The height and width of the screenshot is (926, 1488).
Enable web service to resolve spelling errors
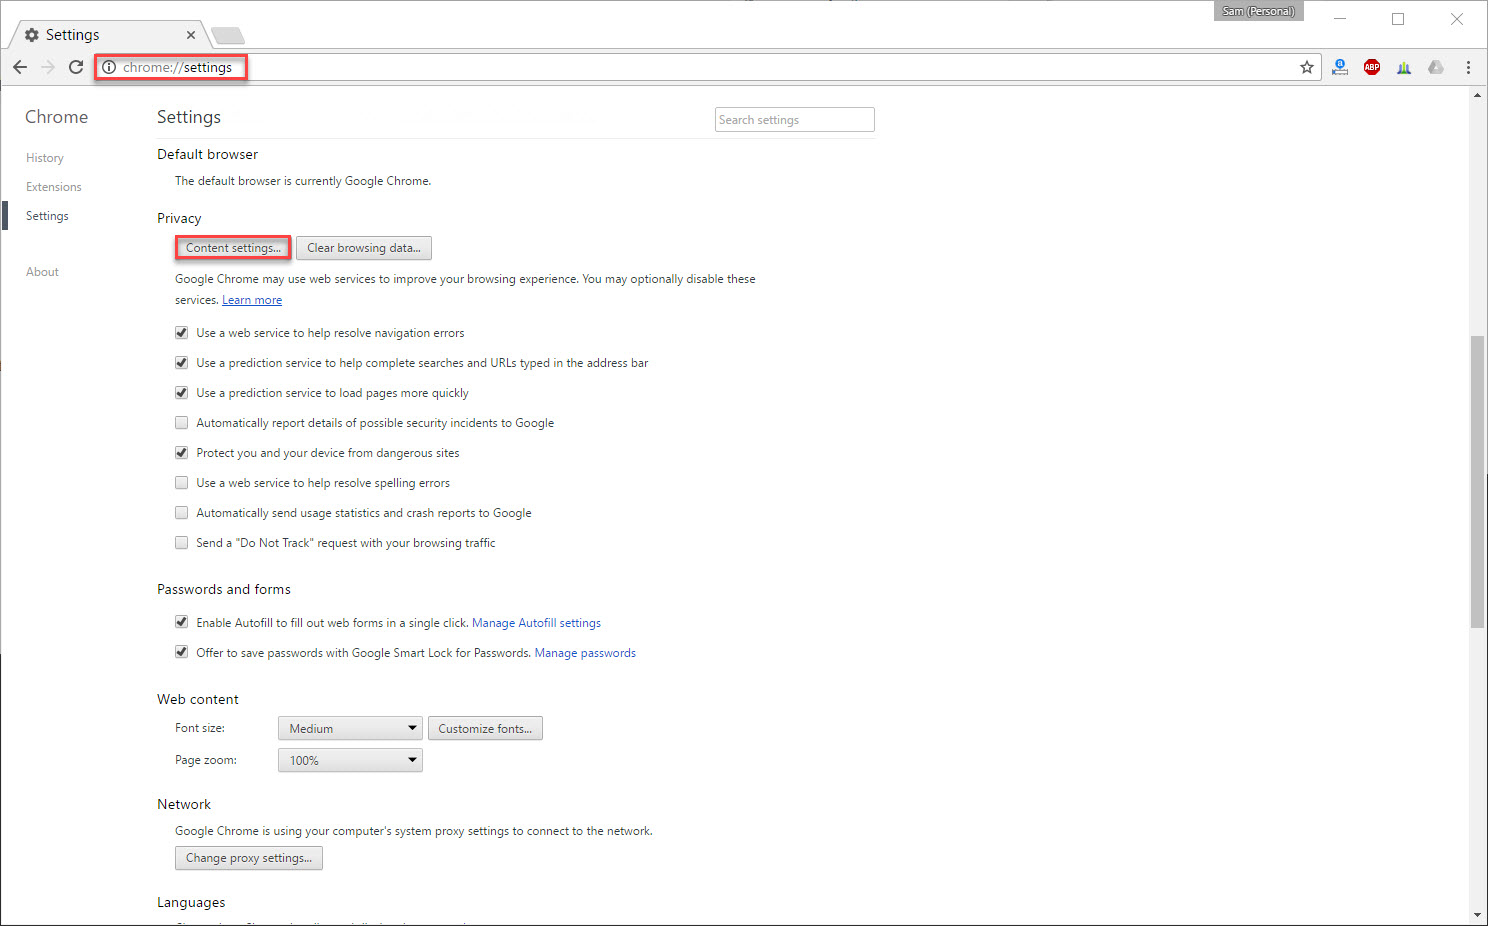182,483
